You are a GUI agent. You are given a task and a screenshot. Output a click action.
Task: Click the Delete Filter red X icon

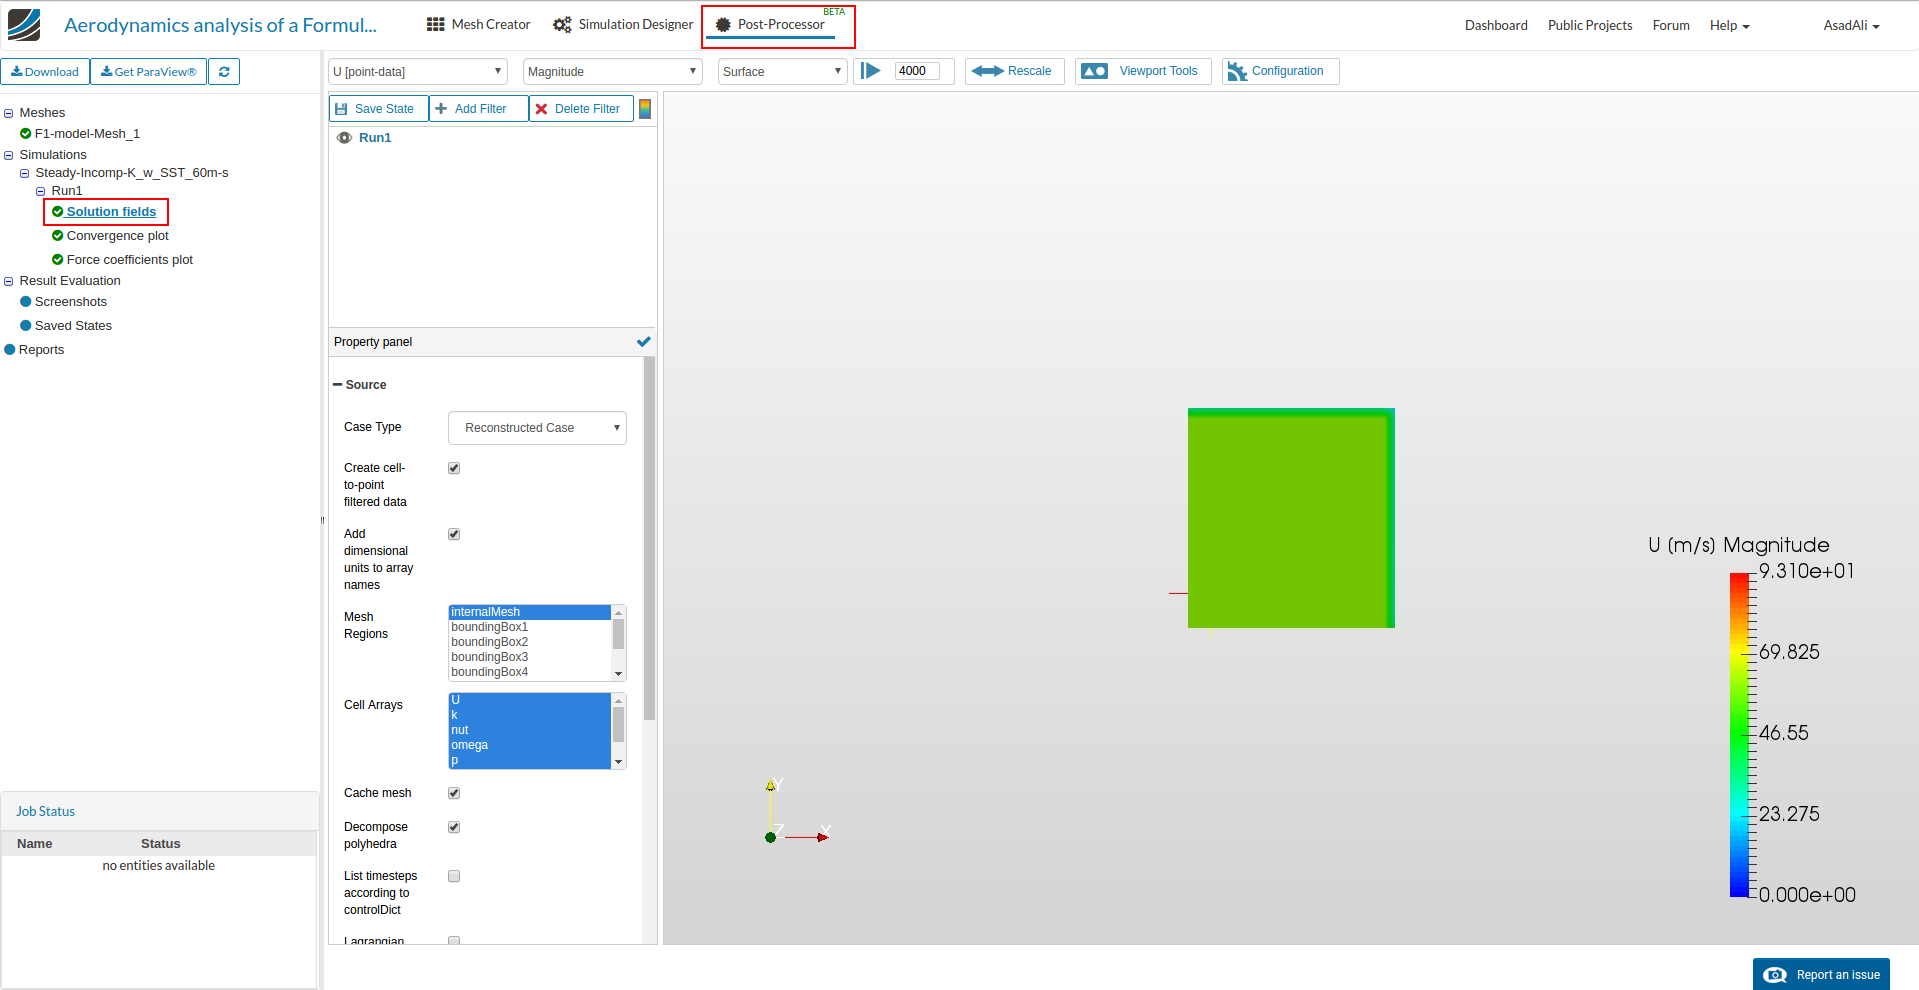pos(541,109)
